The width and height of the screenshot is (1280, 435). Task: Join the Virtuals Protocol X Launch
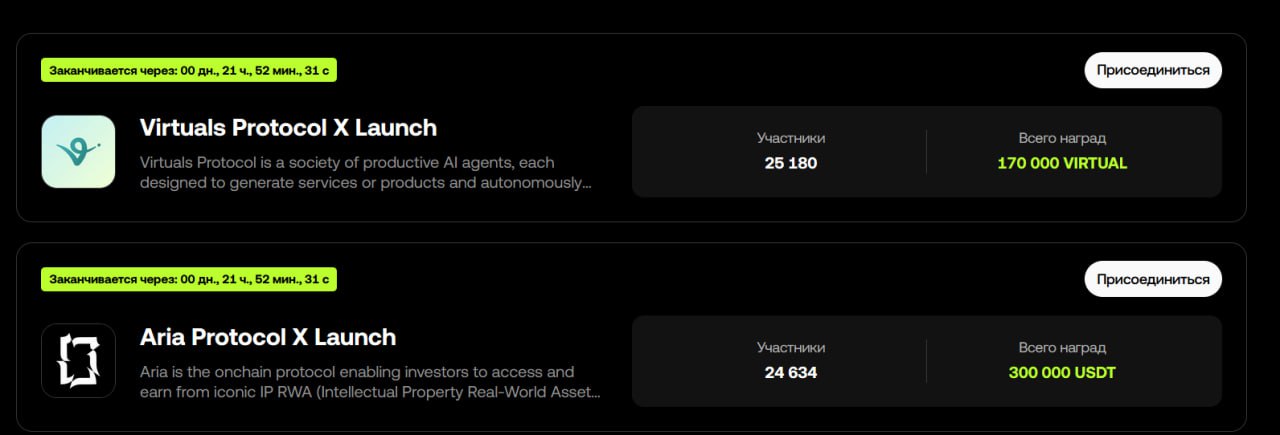(1153, 70)
